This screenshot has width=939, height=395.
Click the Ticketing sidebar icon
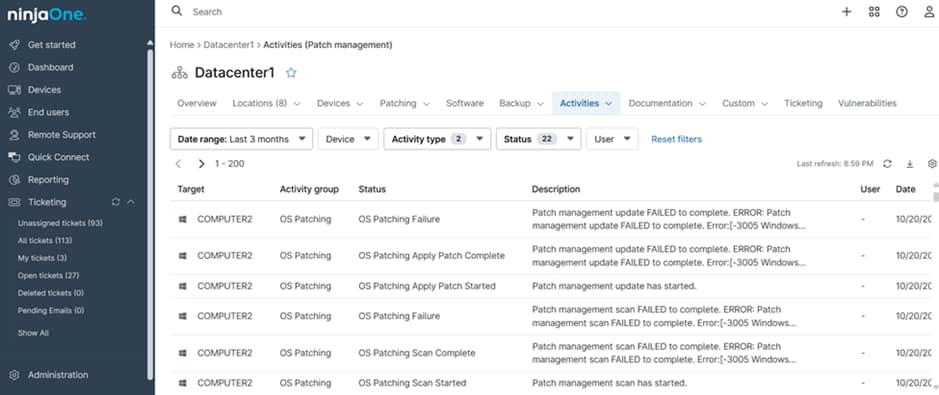tap(14, 202)
